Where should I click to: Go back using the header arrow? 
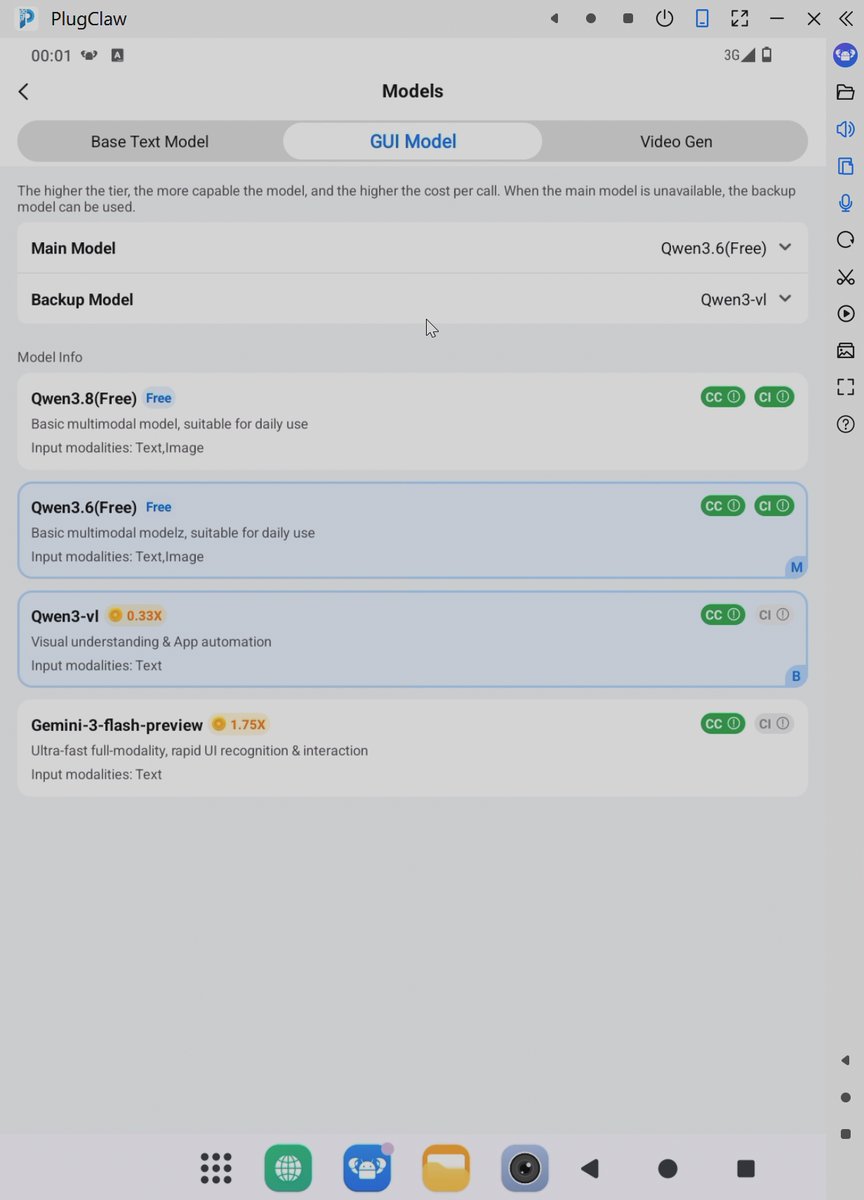click(x=24, y=91)
